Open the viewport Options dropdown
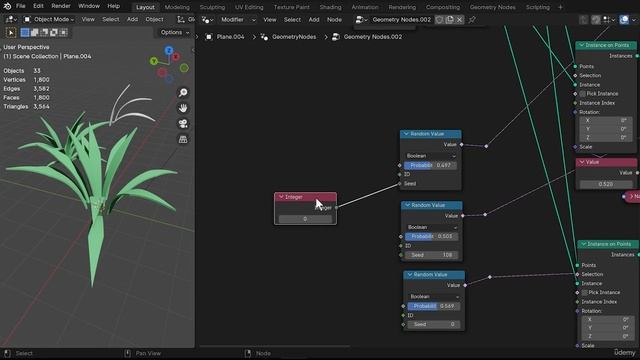This screenshot has width=640, height=360. [x=174, y=32]
